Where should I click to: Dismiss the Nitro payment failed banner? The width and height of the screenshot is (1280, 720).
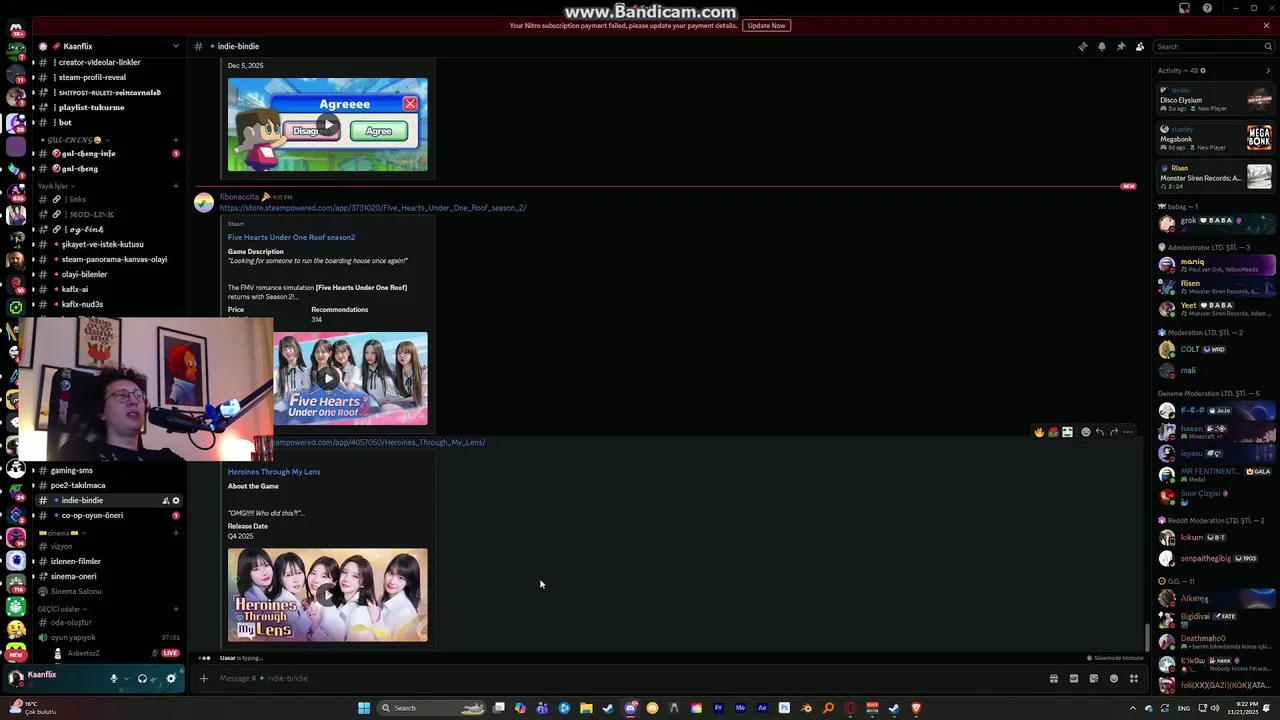pos(1266,25)
